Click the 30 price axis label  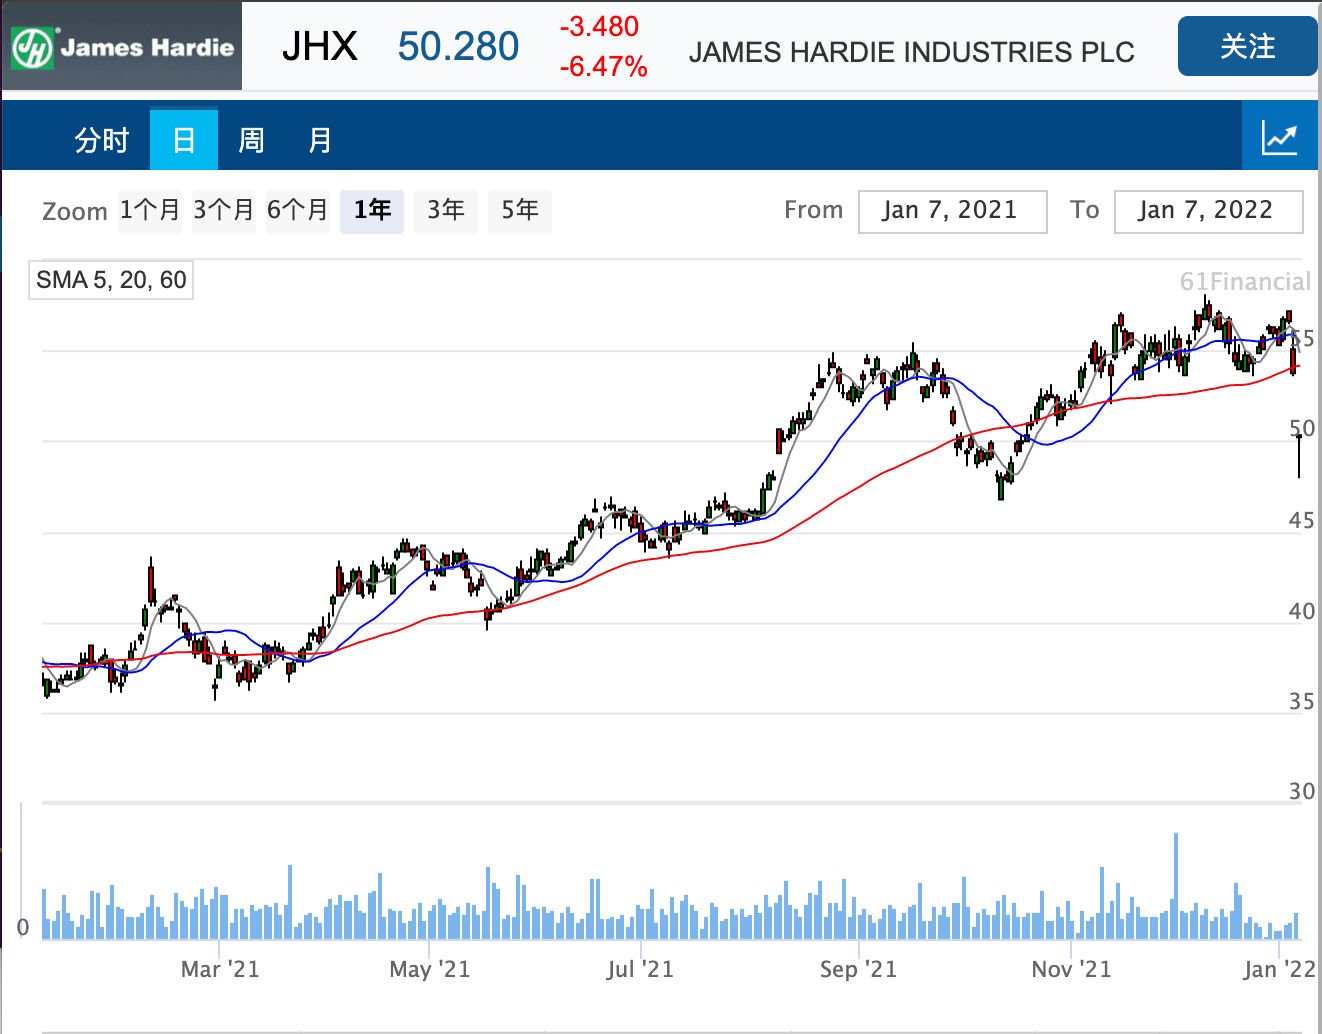click(x=1301, y=791)
